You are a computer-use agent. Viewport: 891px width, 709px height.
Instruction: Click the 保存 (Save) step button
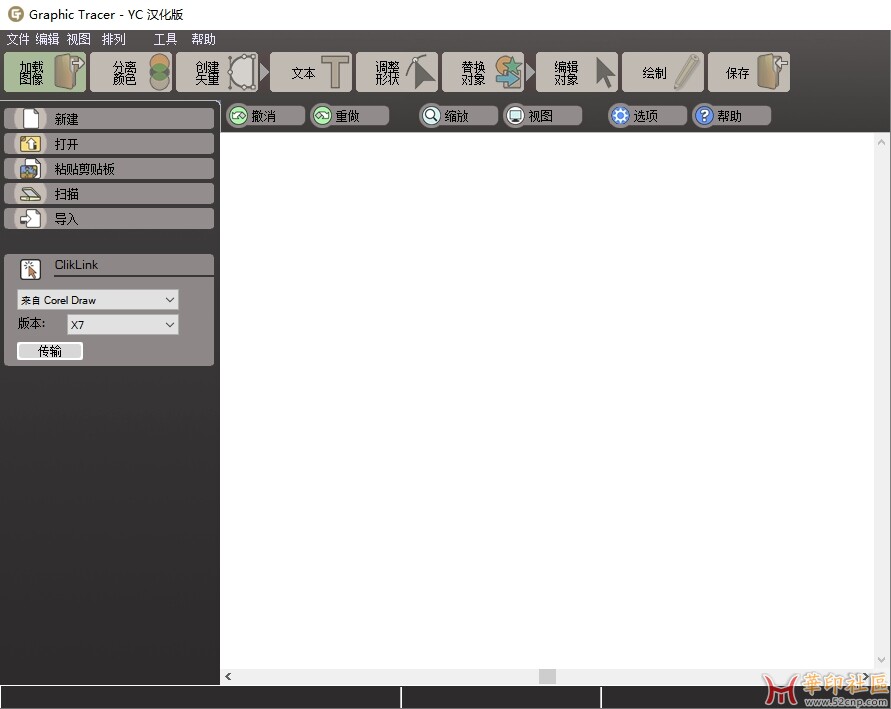[x=749, y=72]
